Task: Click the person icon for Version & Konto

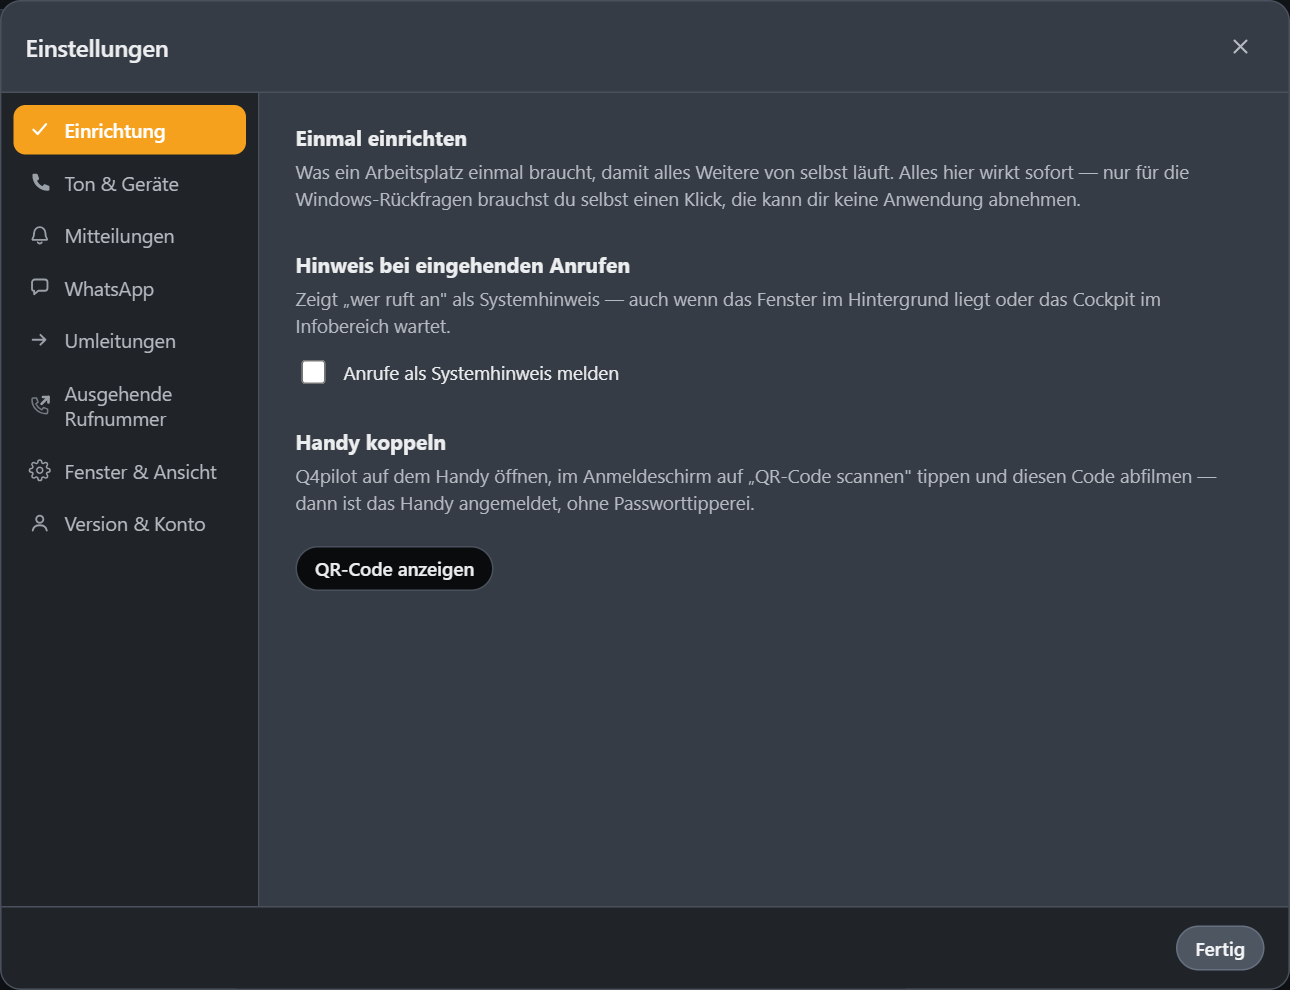Action: pyautogui.click(x=40, y=523)
